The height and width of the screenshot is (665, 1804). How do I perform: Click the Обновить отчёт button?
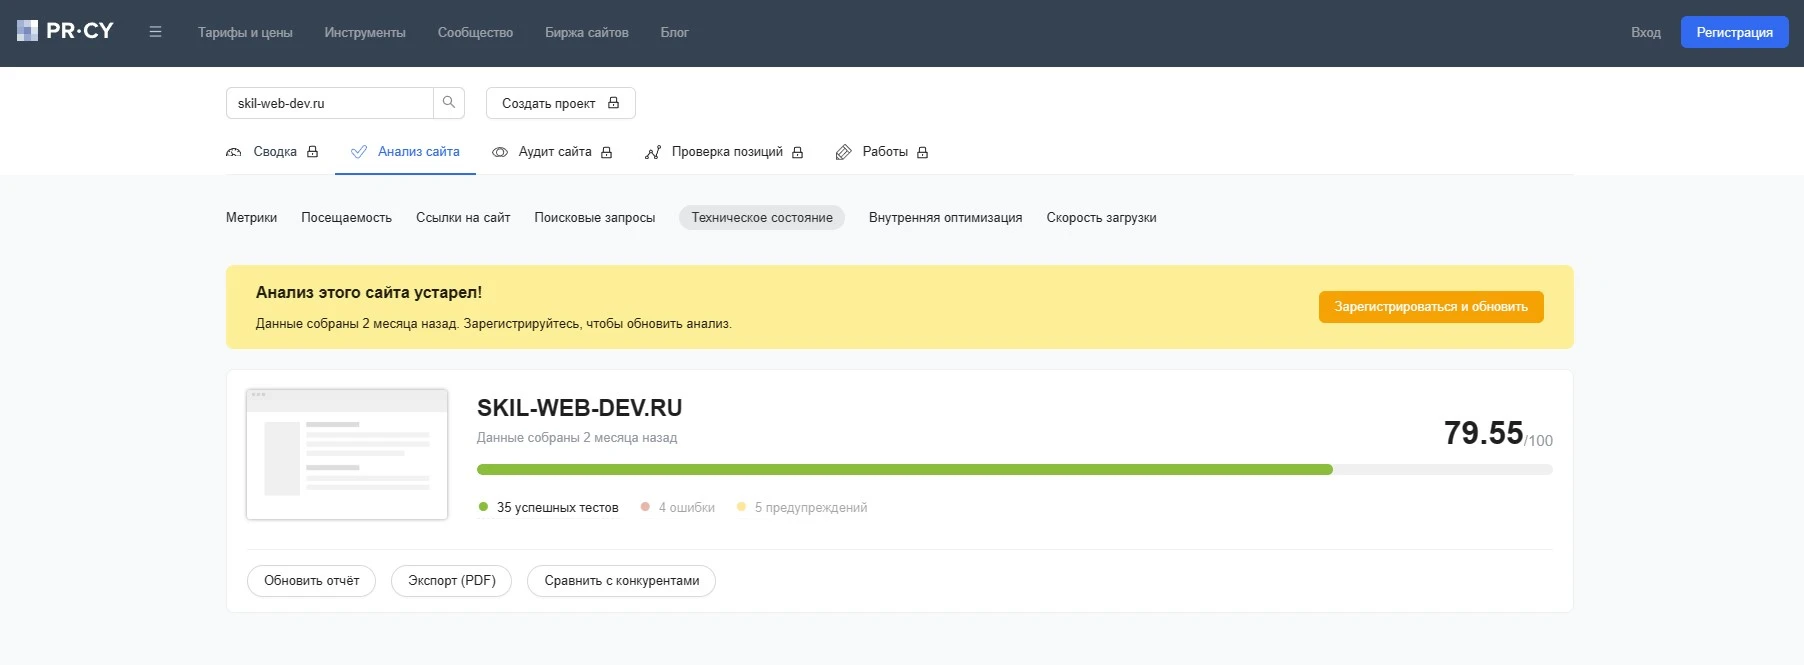click(x=311, y=581)
